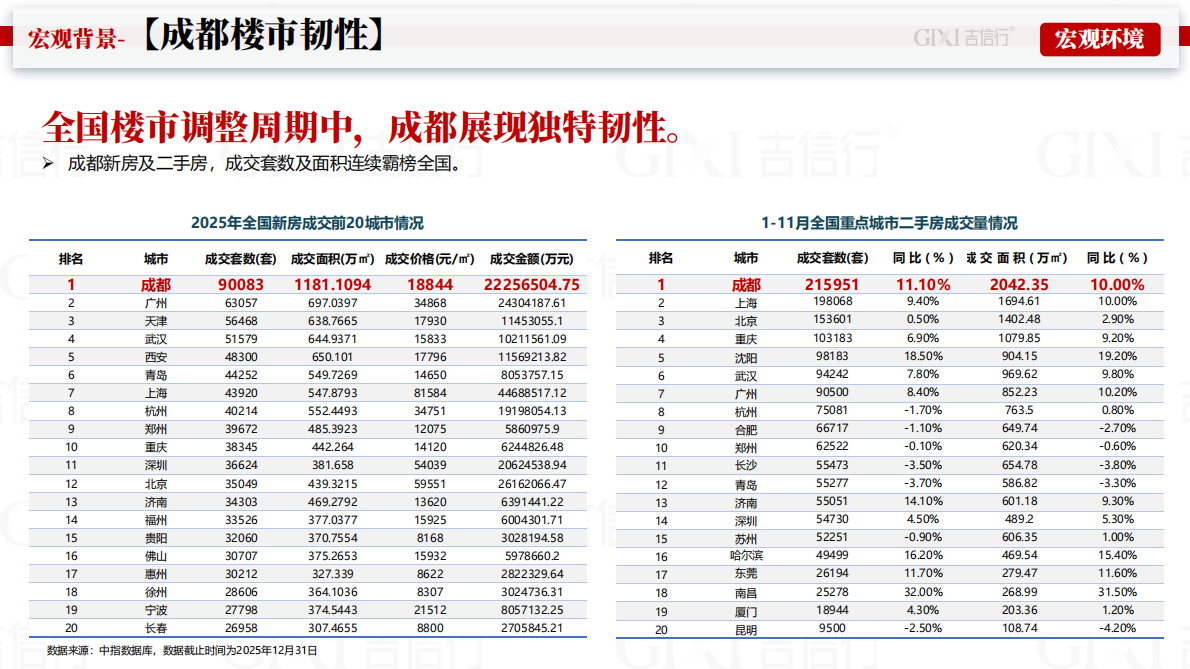Click the arrow bullet before 成都新房及二手房 text
This screenshot has height=669, width=1190.
click(x=47, y=163)
